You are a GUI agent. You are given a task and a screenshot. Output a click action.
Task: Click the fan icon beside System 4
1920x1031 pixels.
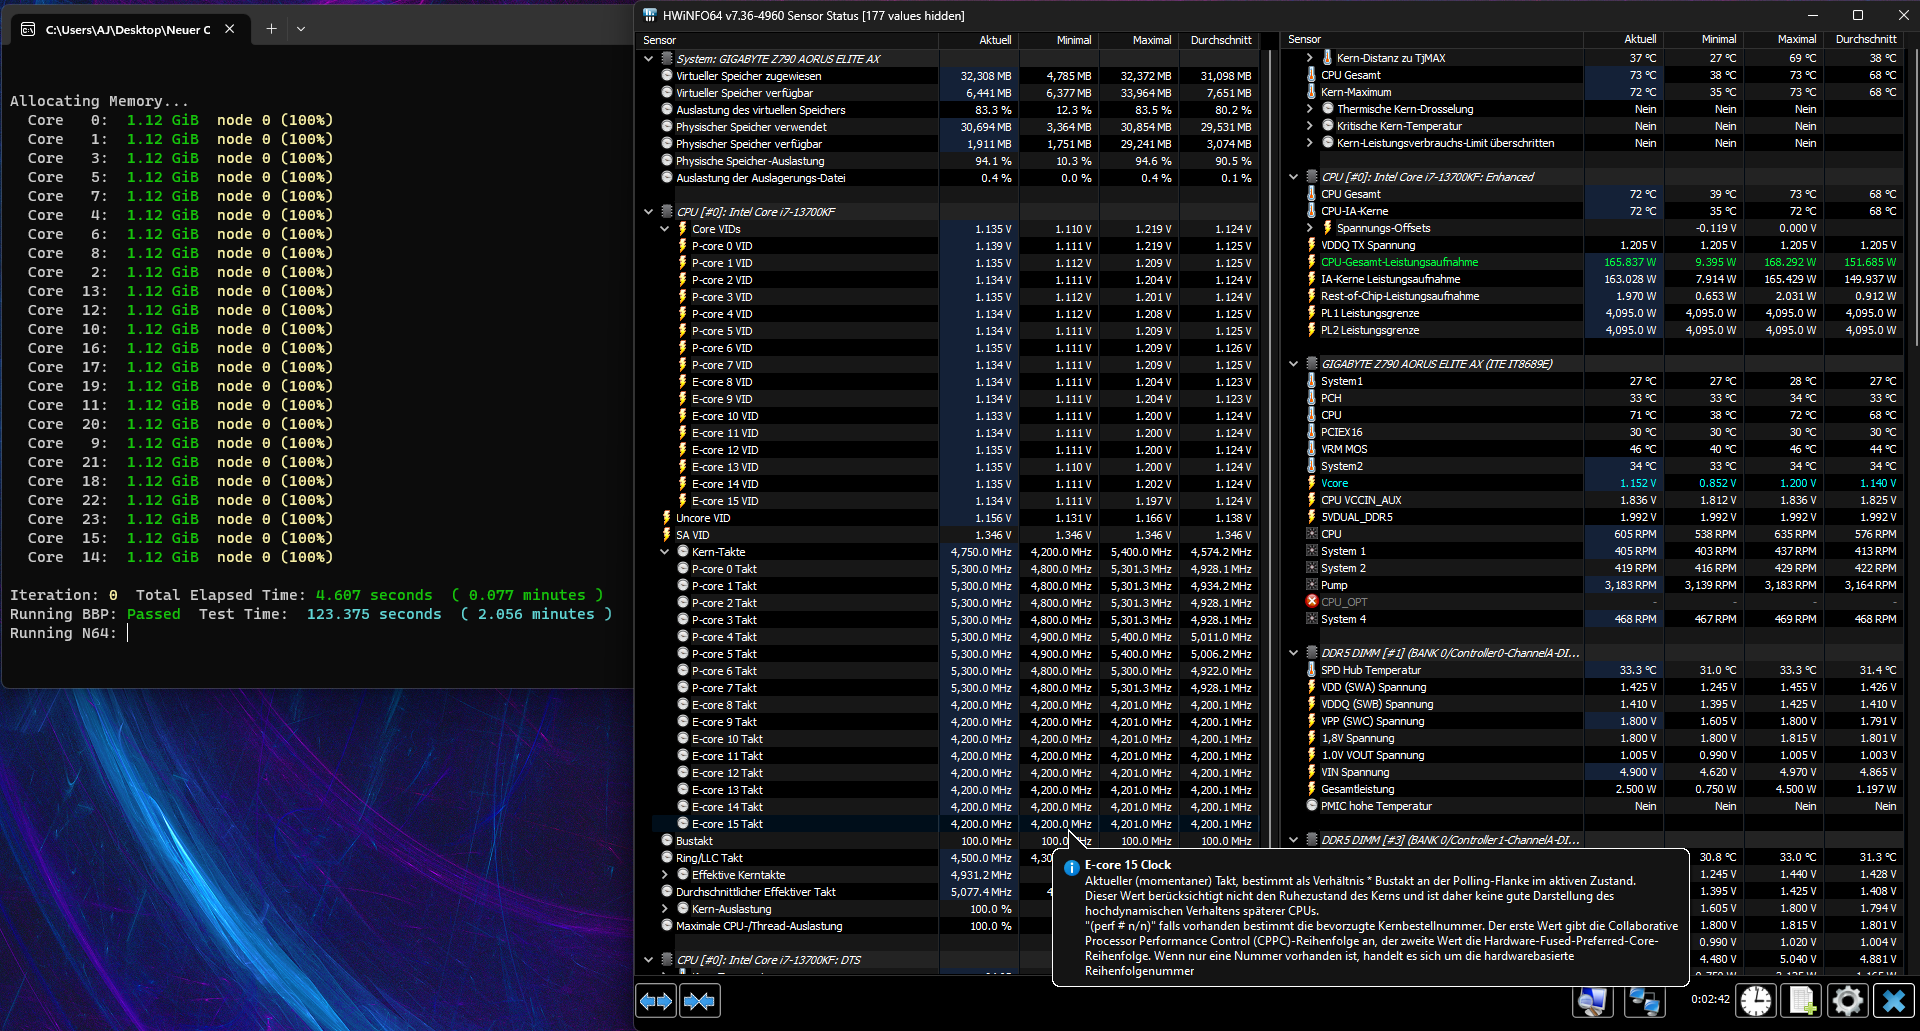point(1311,619)
